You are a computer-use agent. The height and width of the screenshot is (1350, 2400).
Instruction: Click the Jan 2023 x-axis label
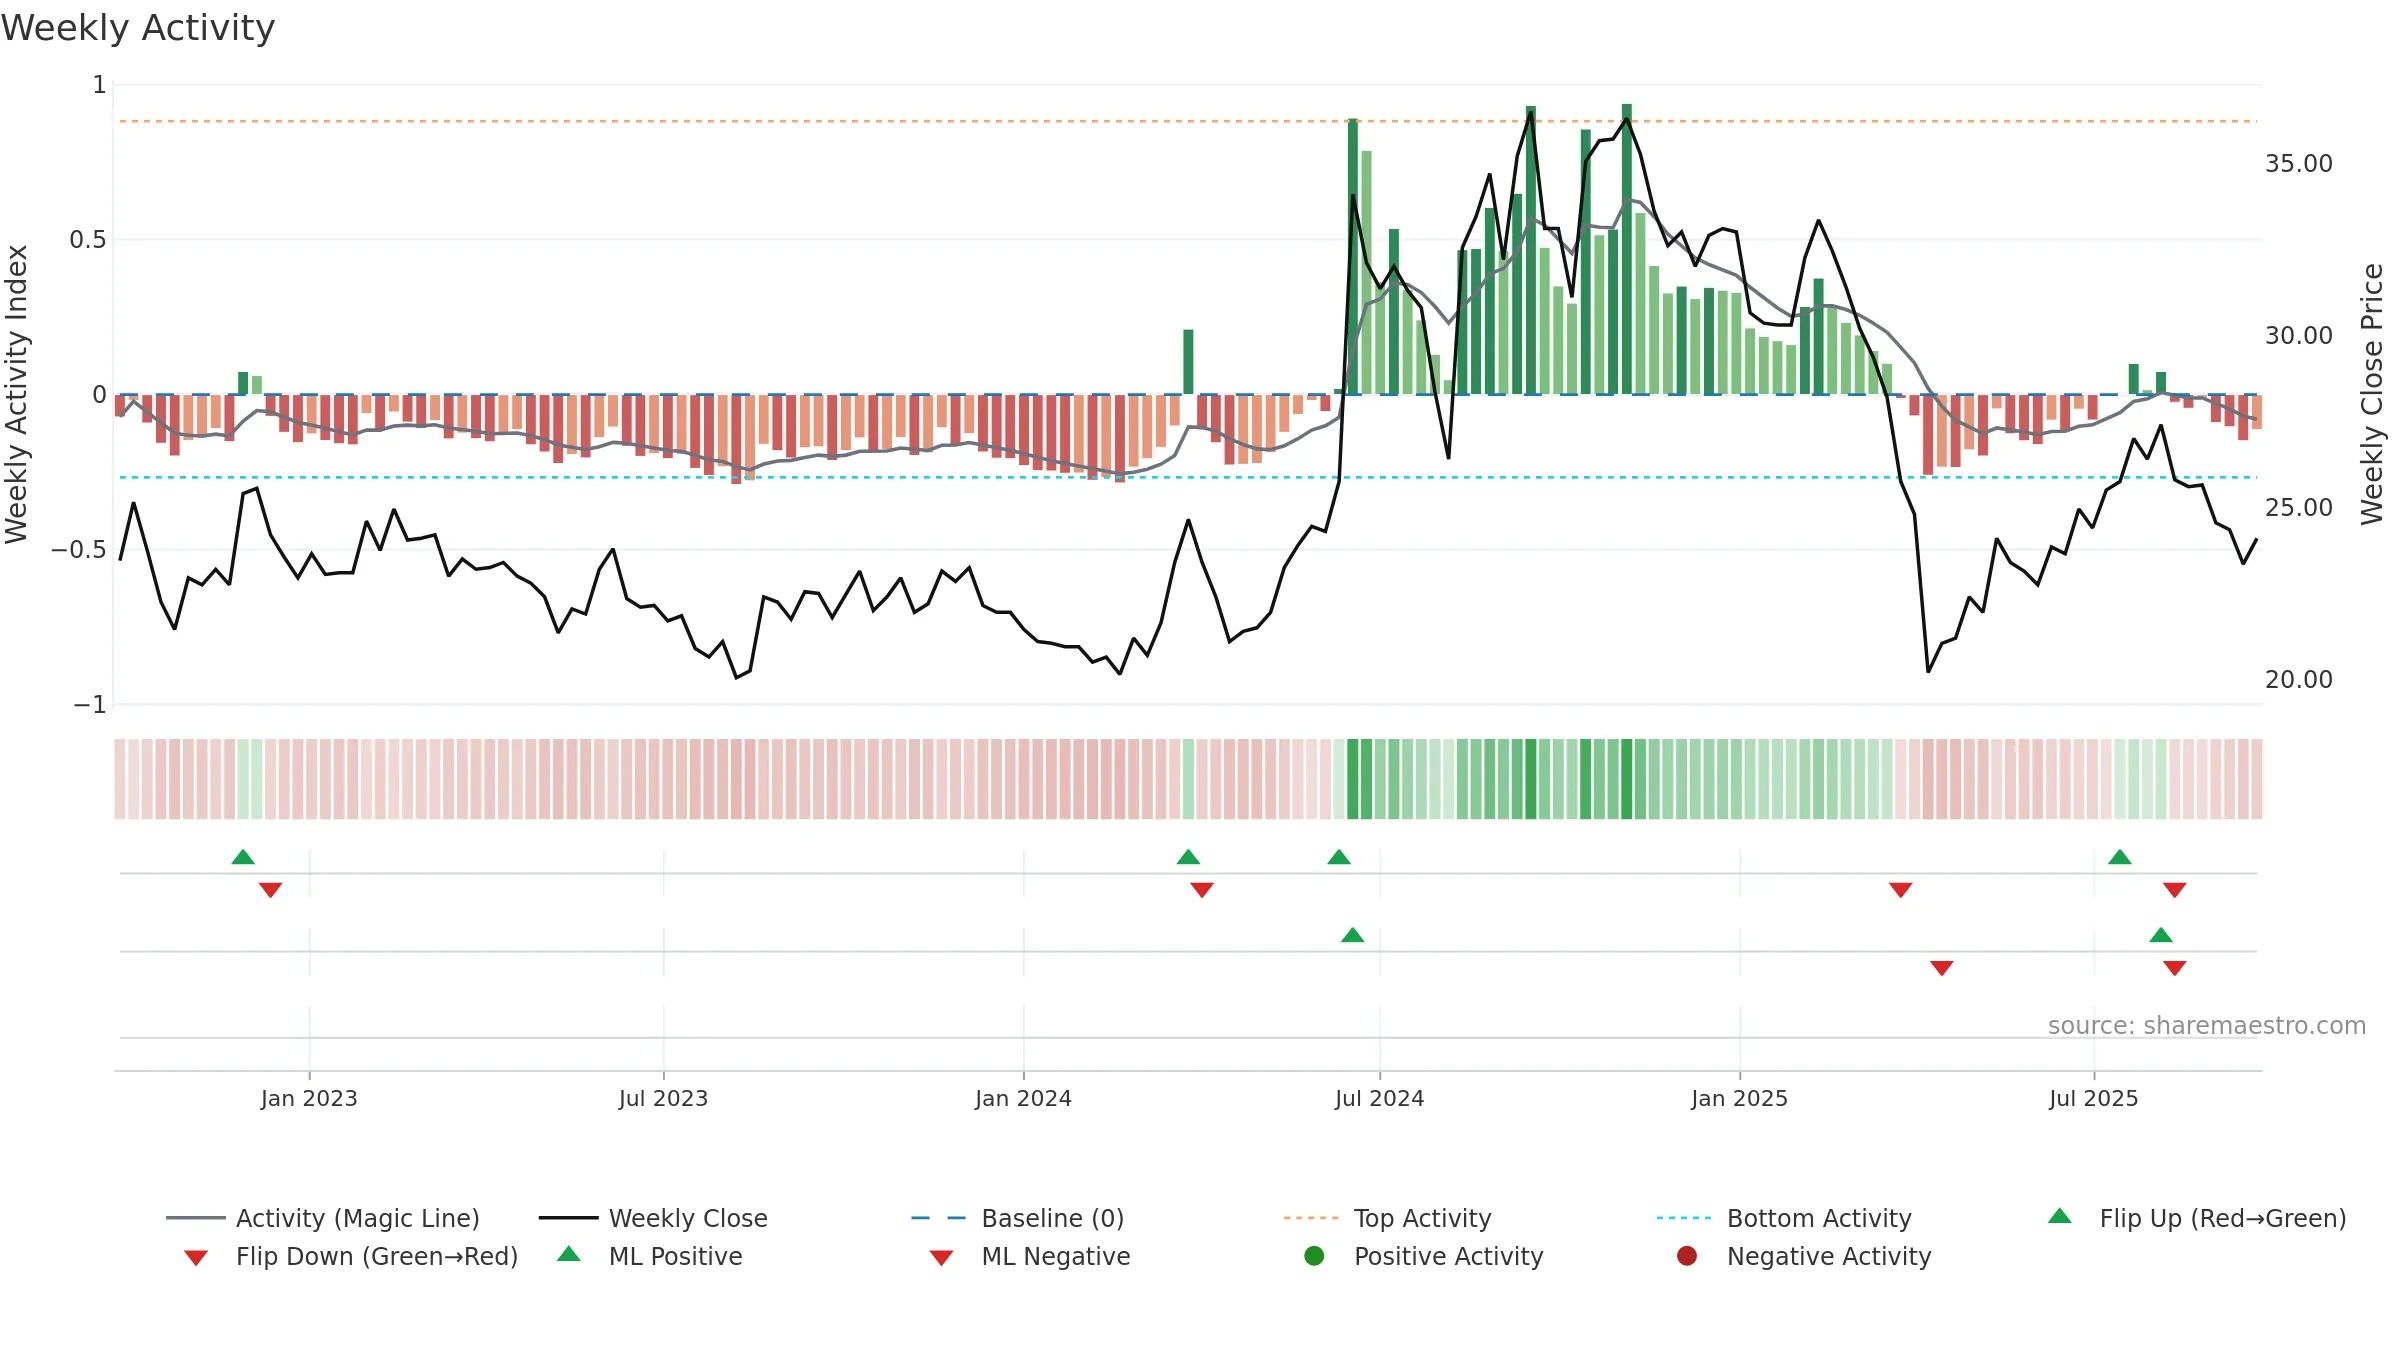click(309, 1098)
